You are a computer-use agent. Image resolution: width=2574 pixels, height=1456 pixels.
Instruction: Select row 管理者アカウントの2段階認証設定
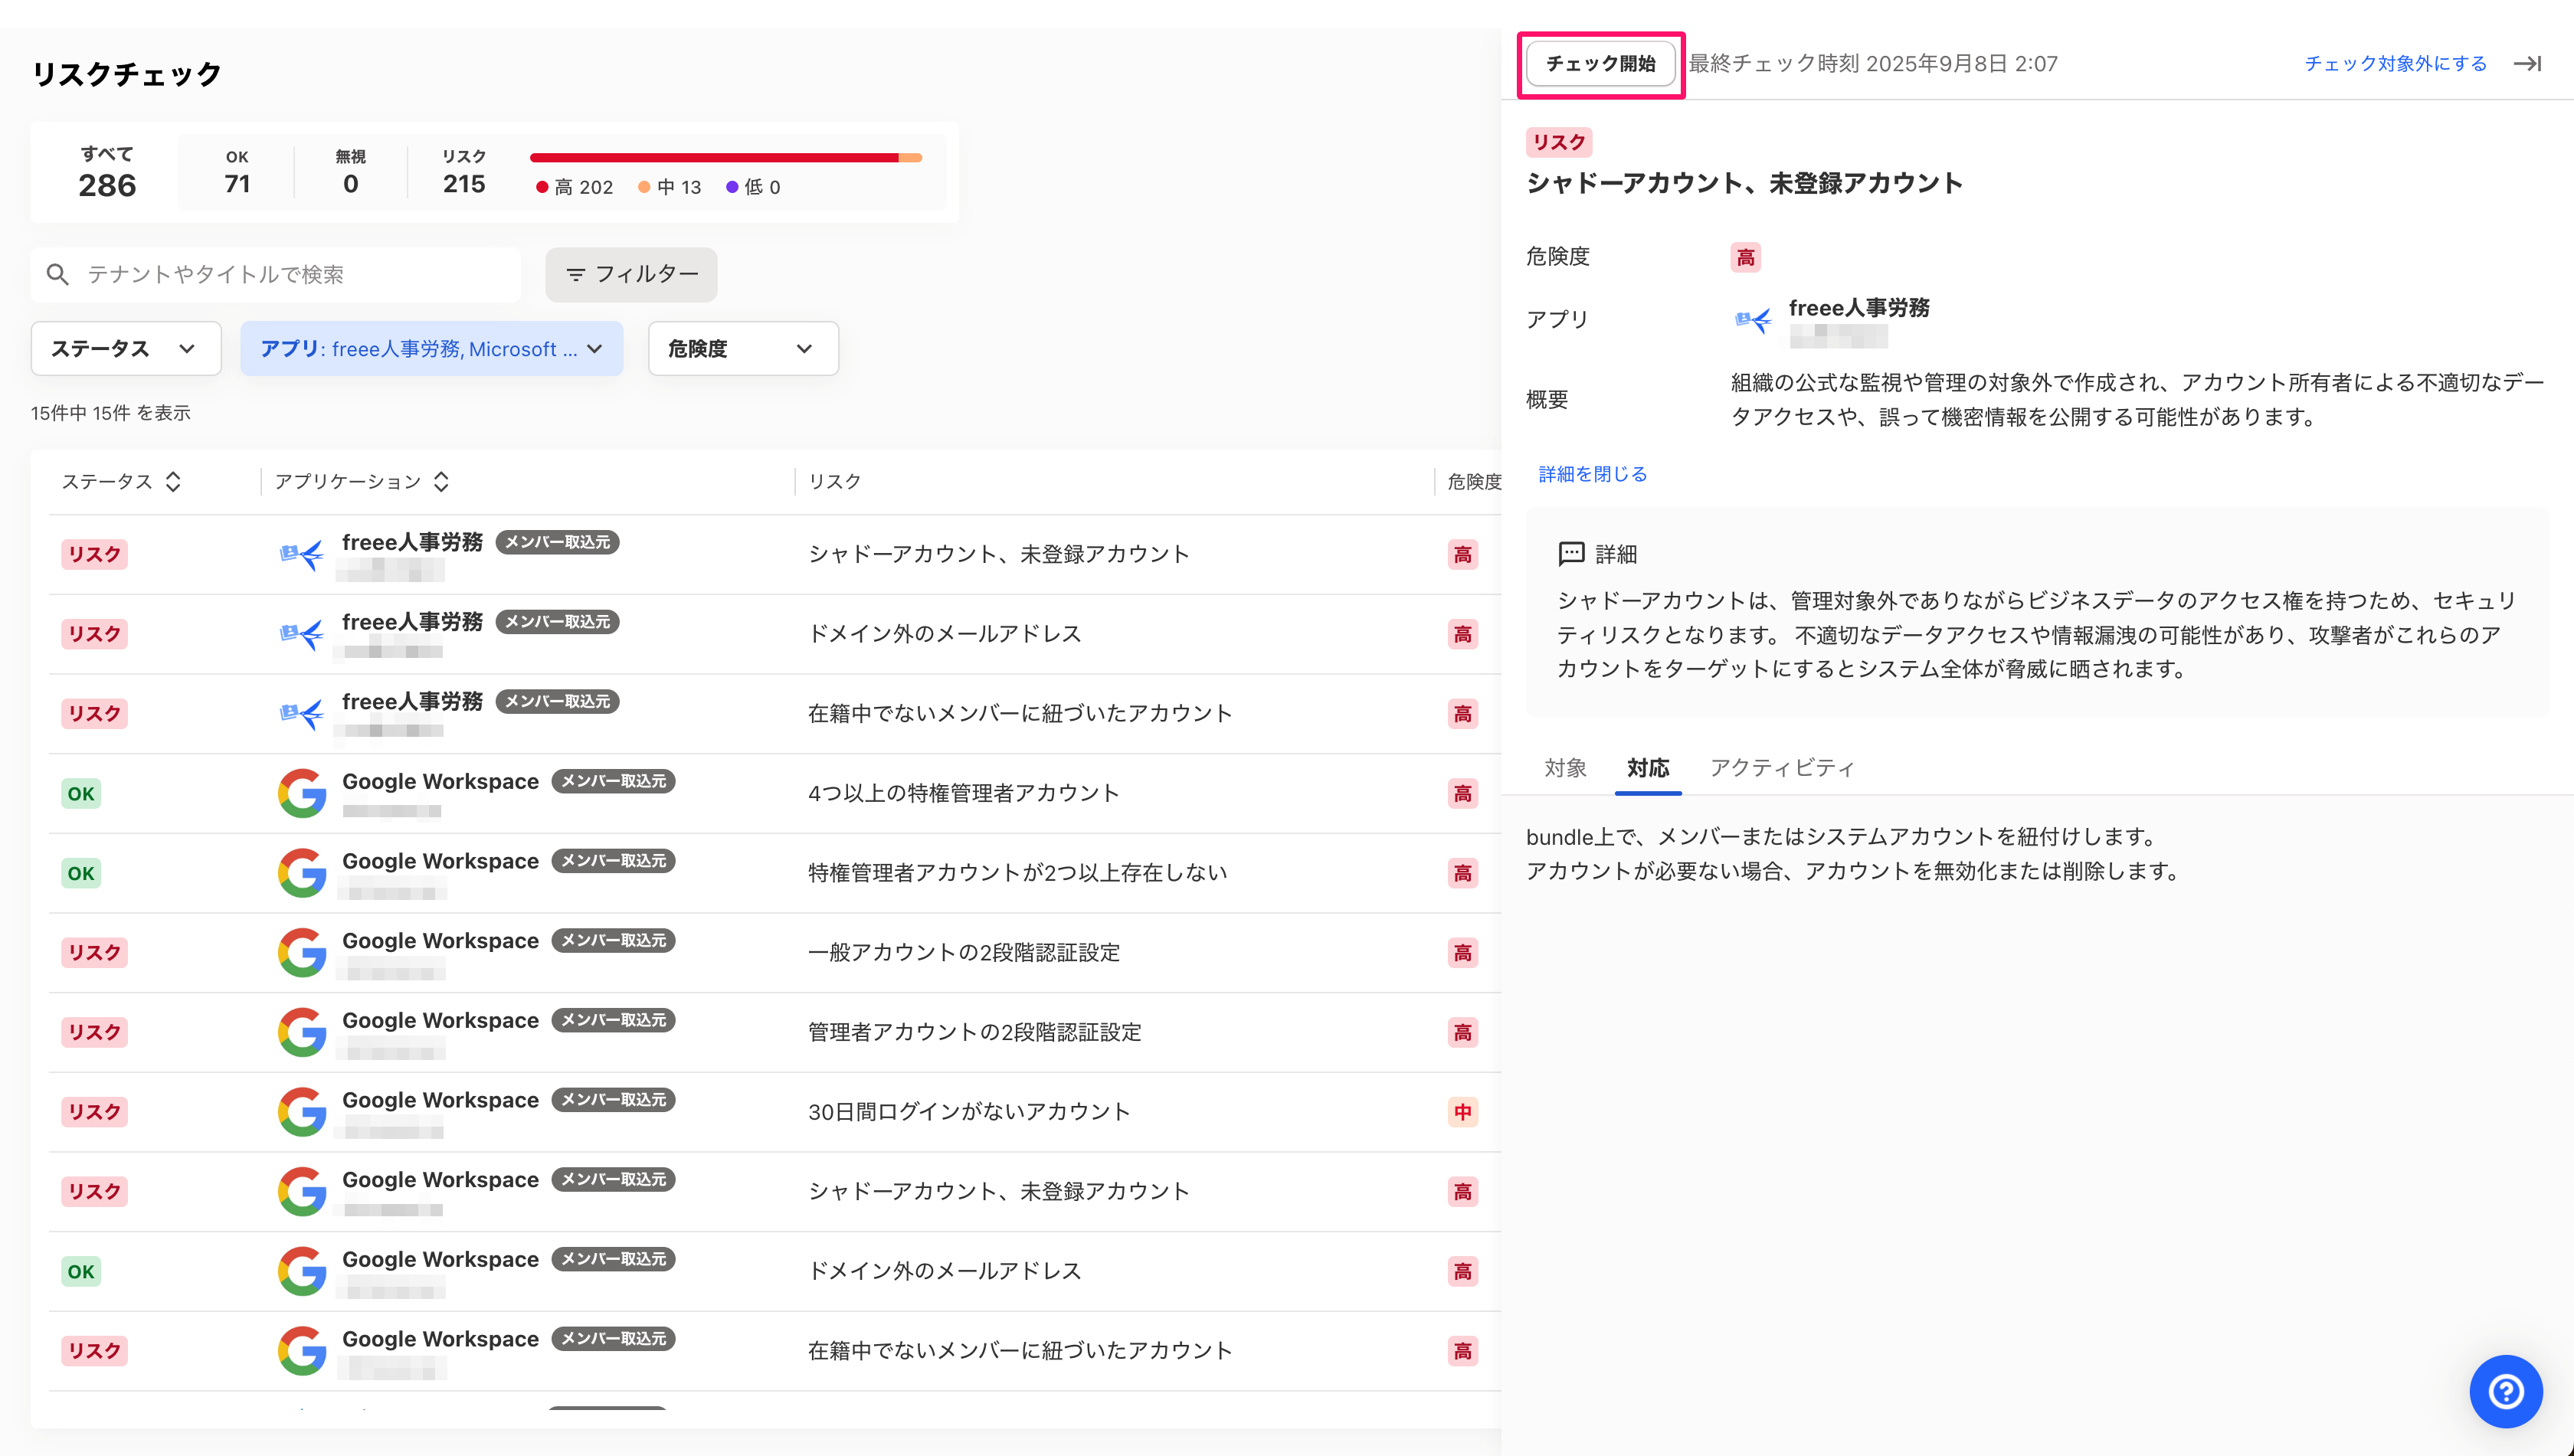click(x=775, y=1032)
